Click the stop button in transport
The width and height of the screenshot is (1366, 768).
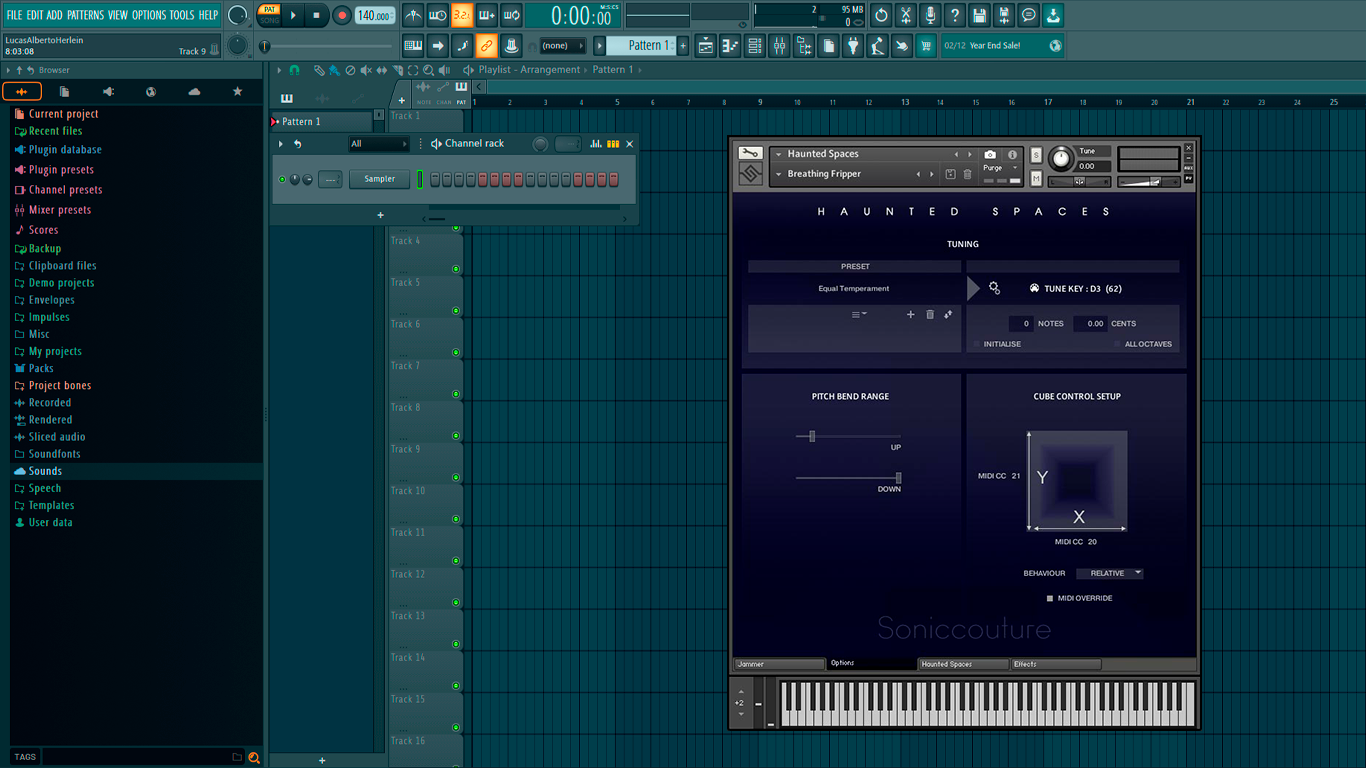pyautogui.click(x=316, y=15)
